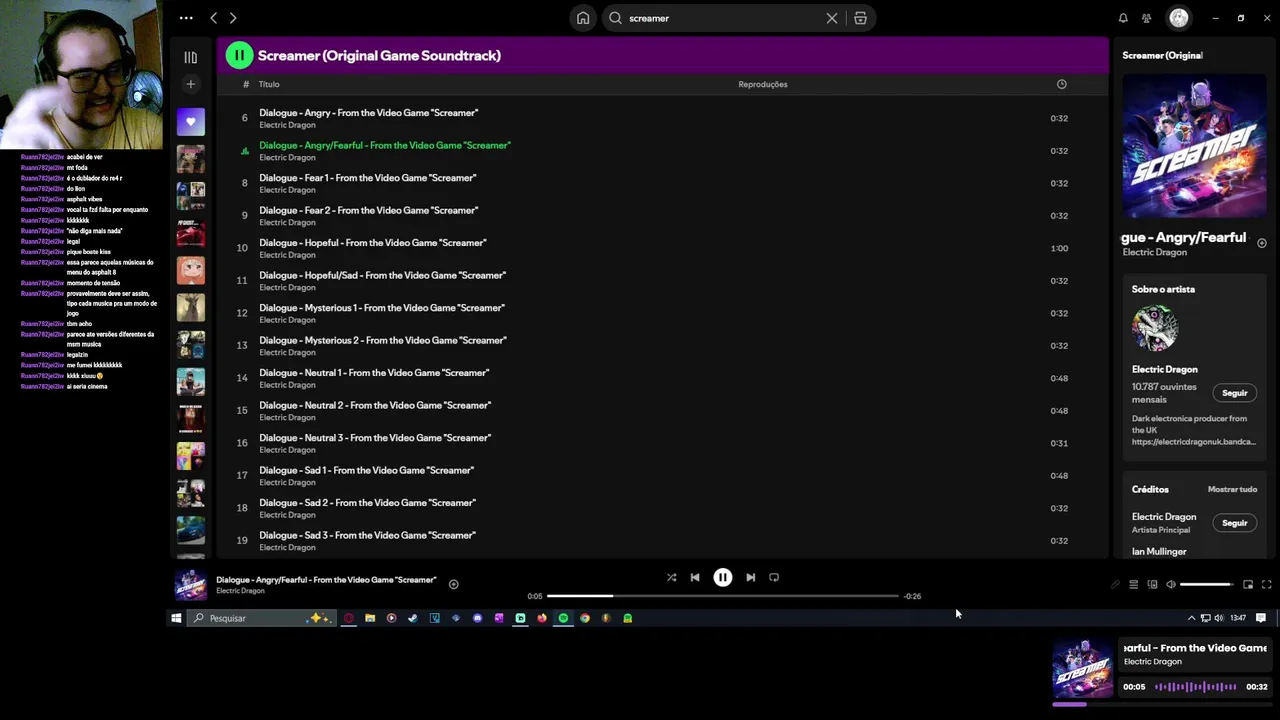
Task: Open File Explorer from the taskbar
Action: click(370, 618)
